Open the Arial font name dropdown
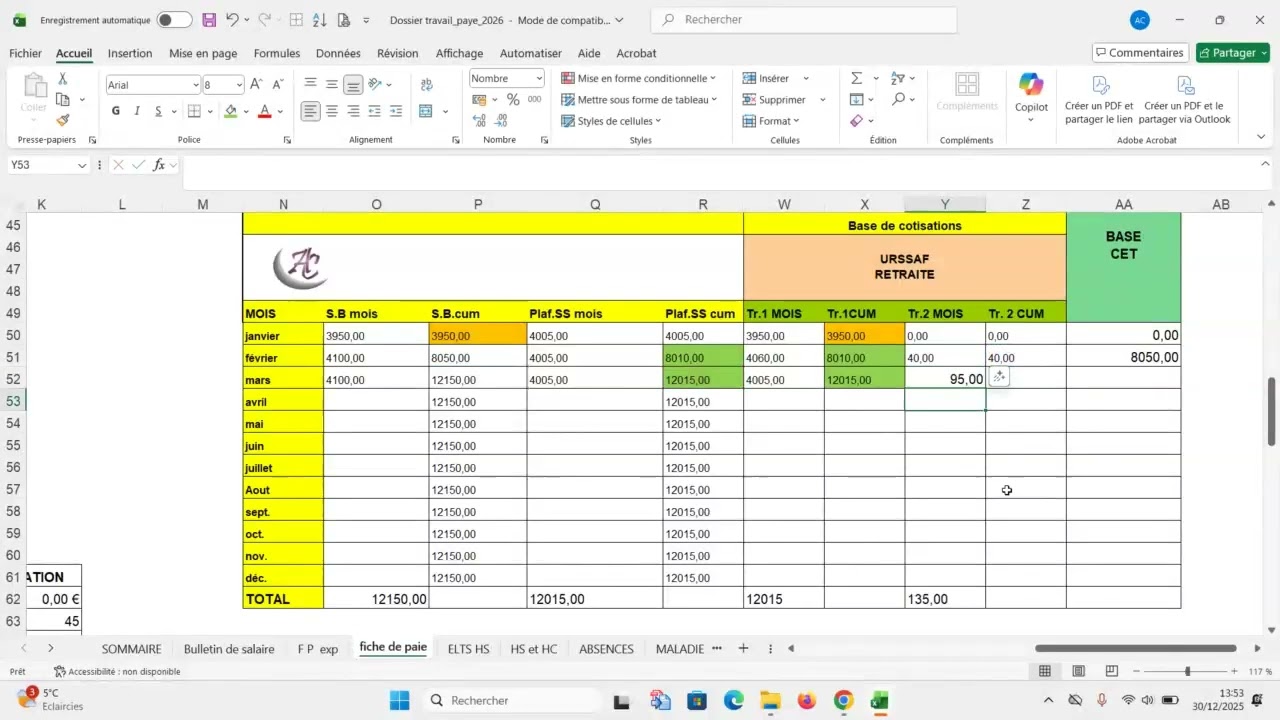 195,85
